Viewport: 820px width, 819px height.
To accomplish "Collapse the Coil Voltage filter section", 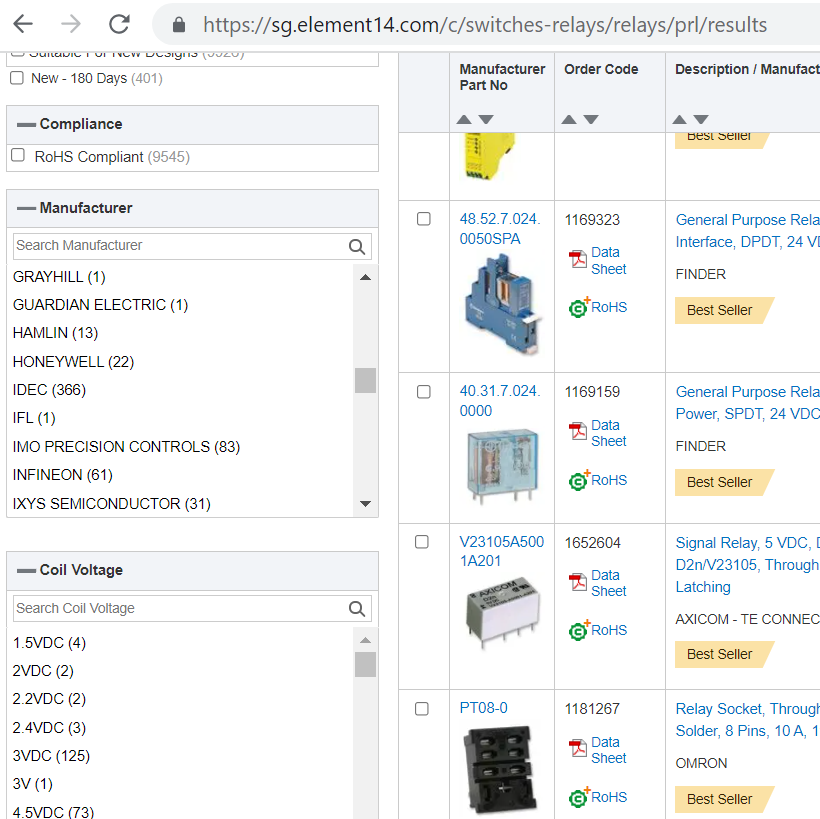I will [x=26, y=571].
